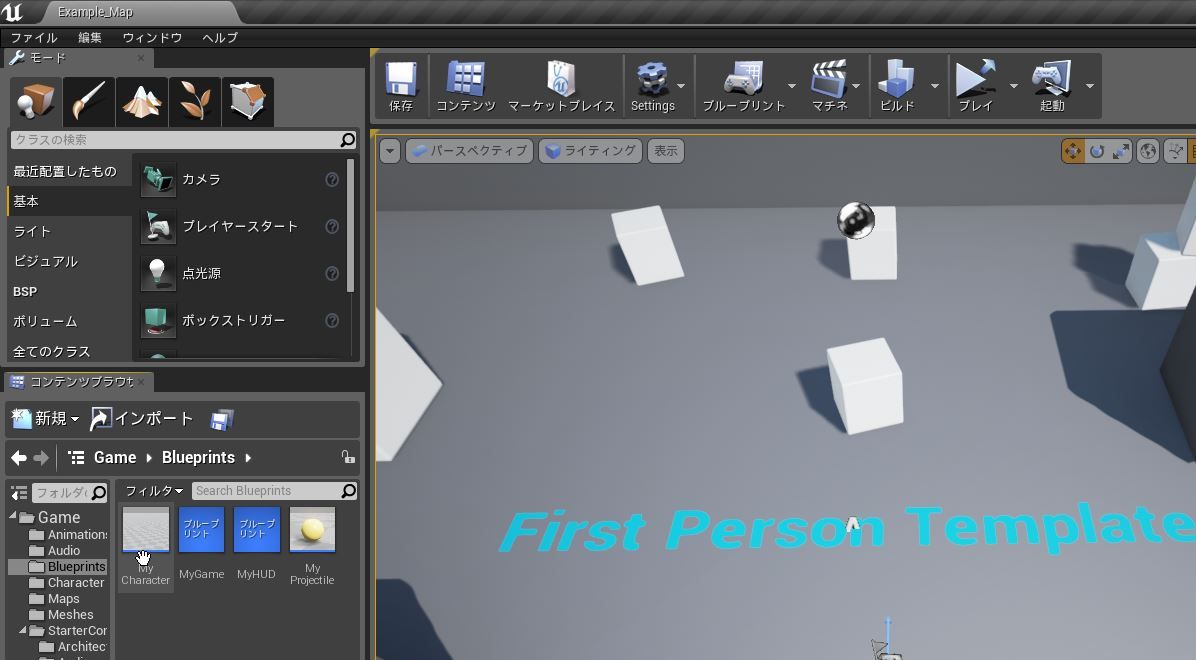The width and height of the screenshot is (1196, 660).
Task: Click the インポート import button
Action: [142, 418]
